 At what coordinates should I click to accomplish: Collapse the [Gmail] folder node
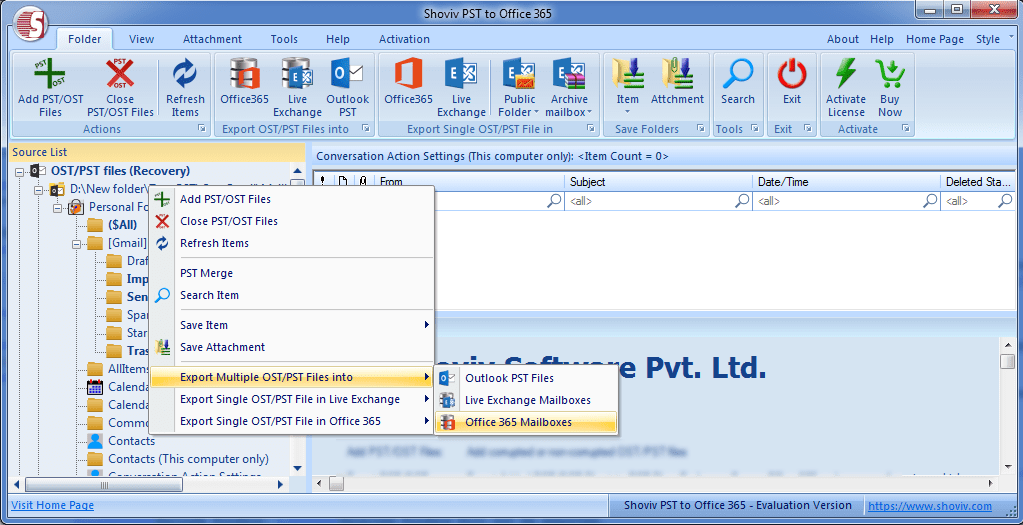pyautogui.click(x=77, y=243)
